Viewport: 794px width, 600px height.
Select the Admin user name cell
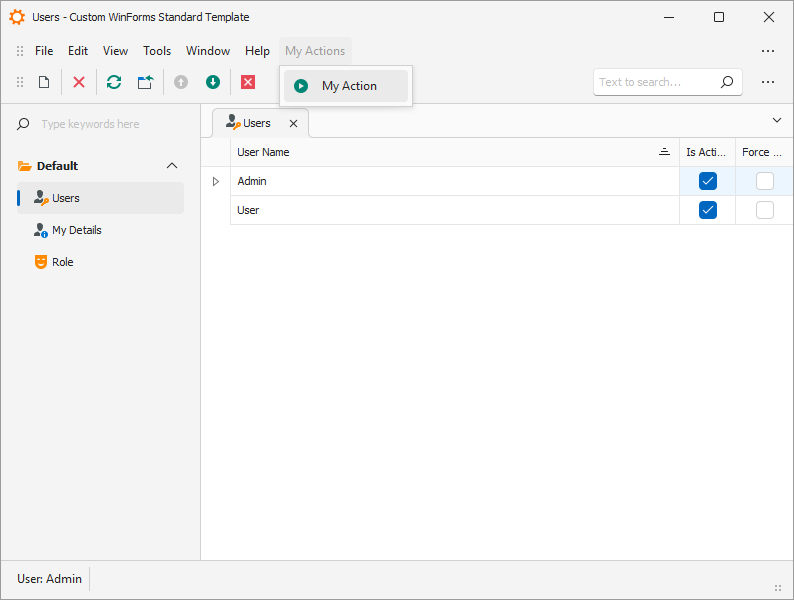click(x=455, y=181)
